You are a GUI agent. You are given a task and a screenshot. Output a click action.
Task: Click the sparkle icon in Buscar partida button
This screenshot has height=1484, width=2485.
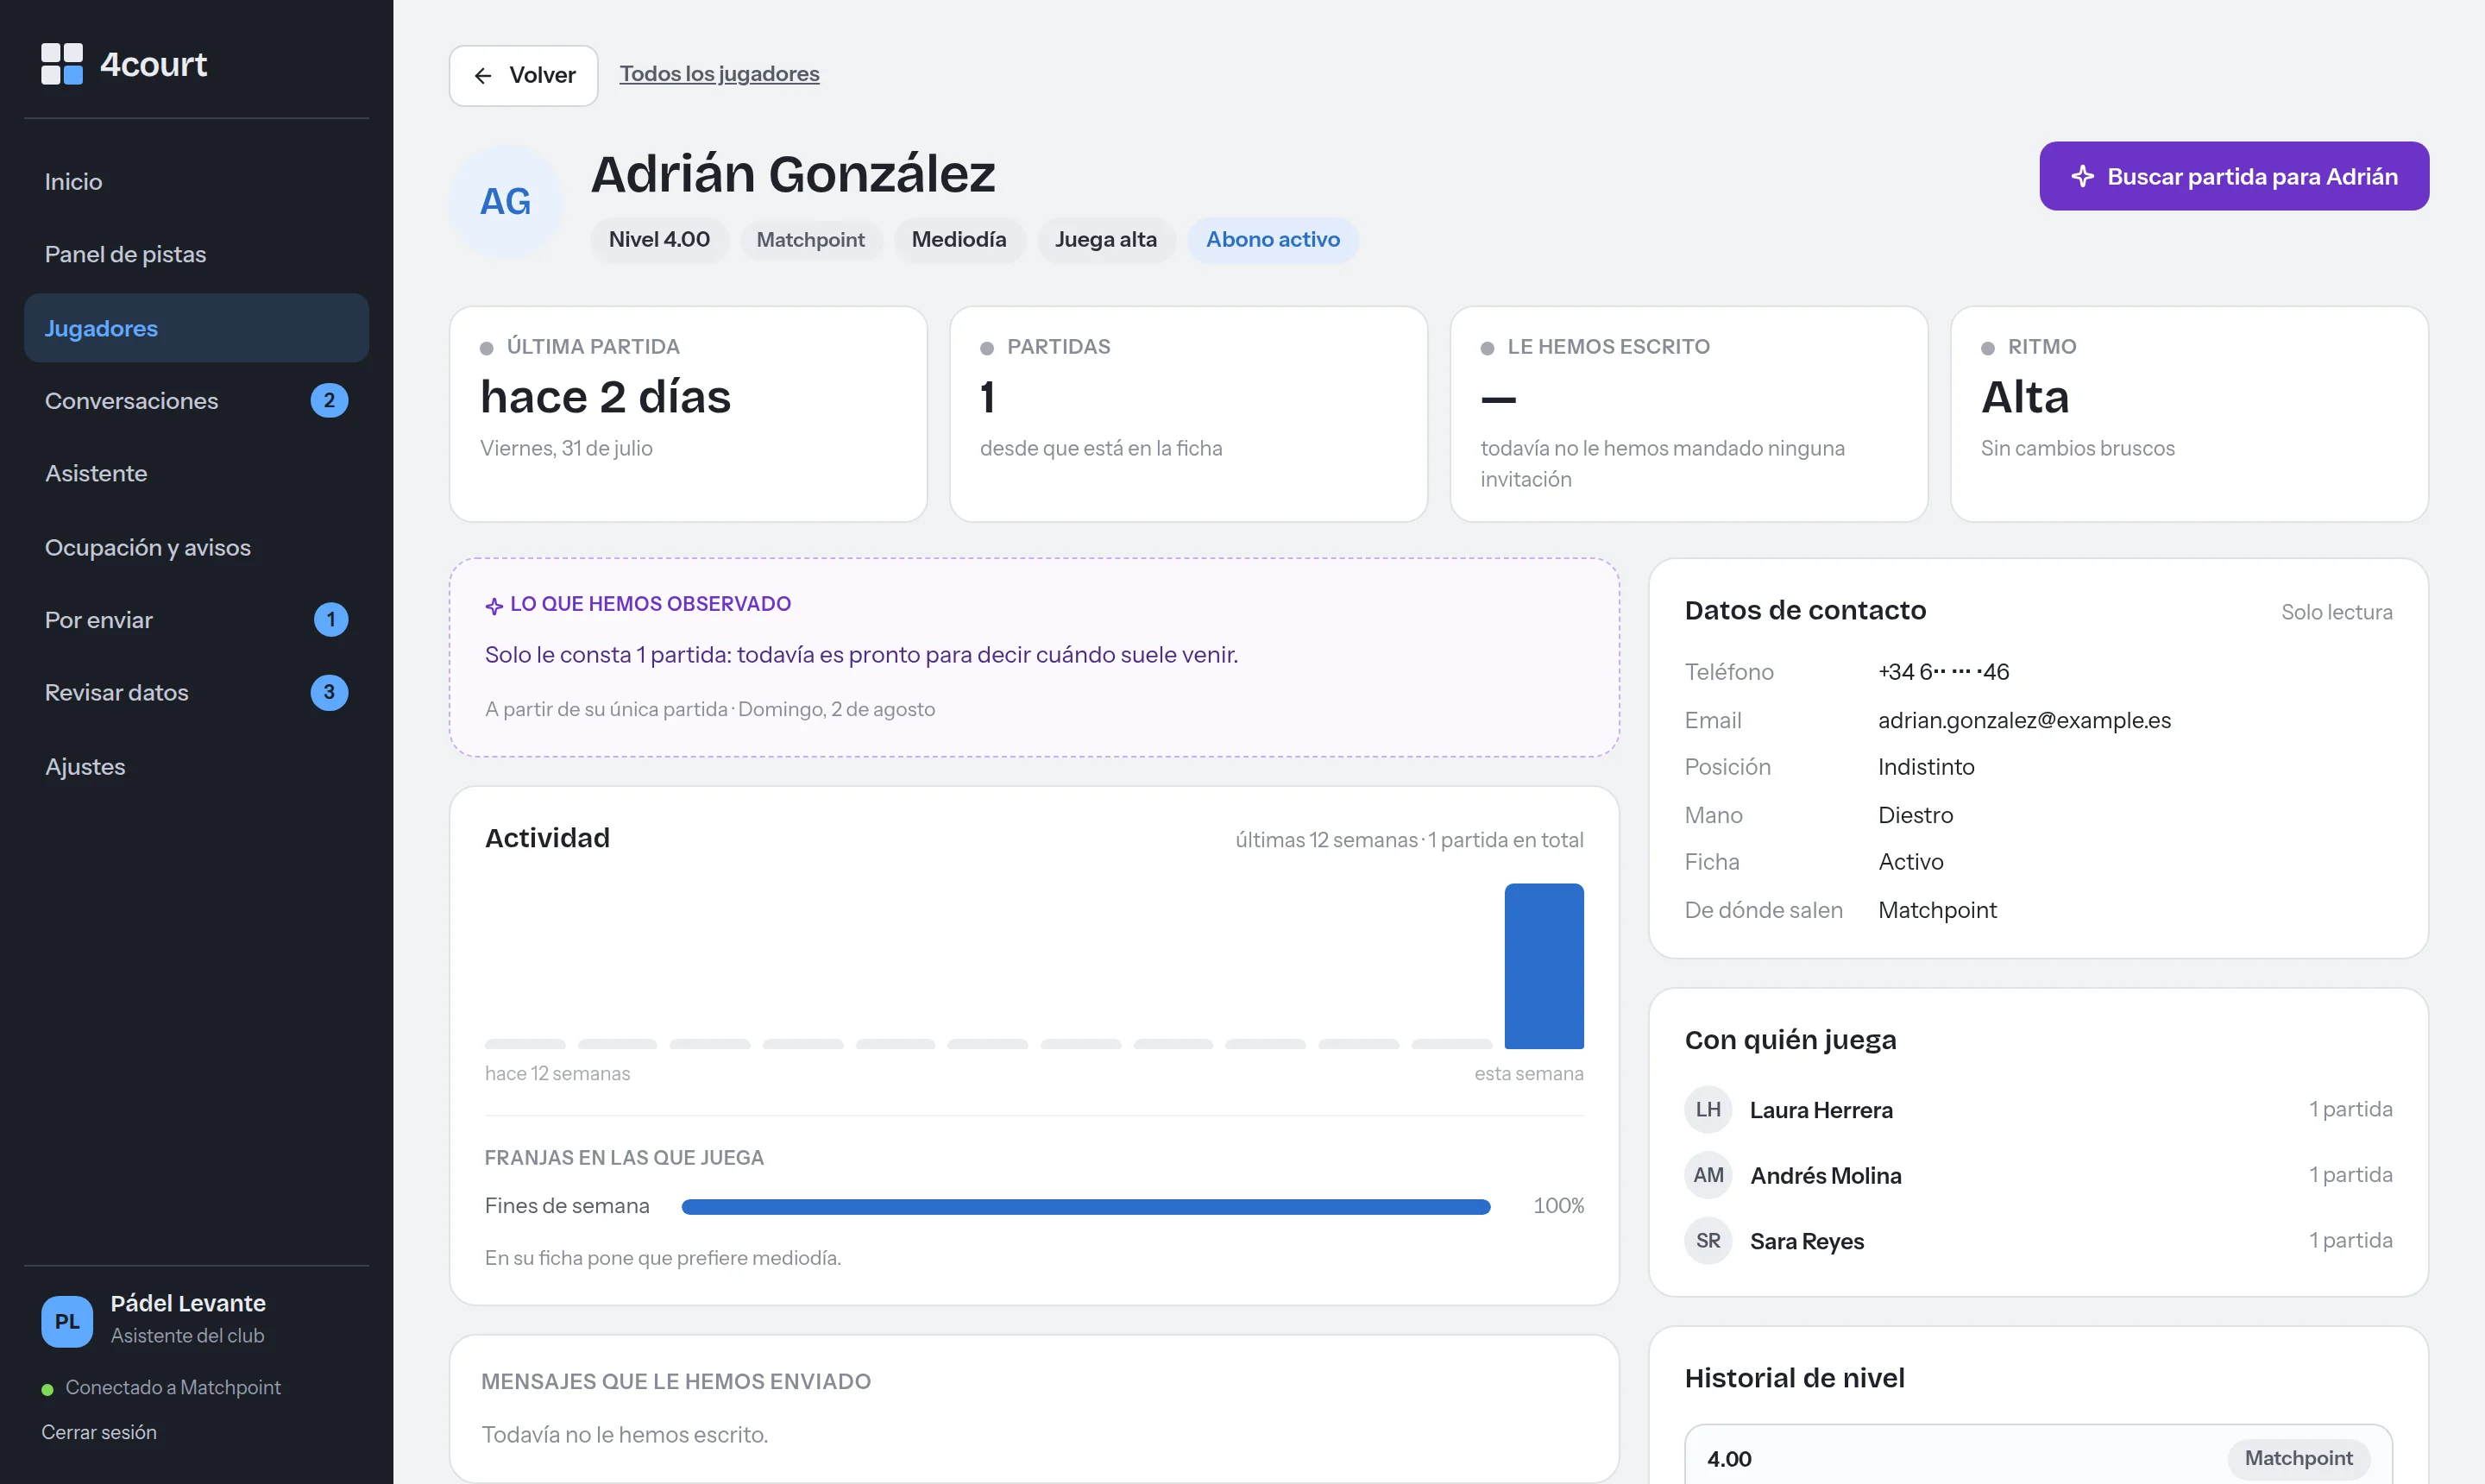(2083, 176)
